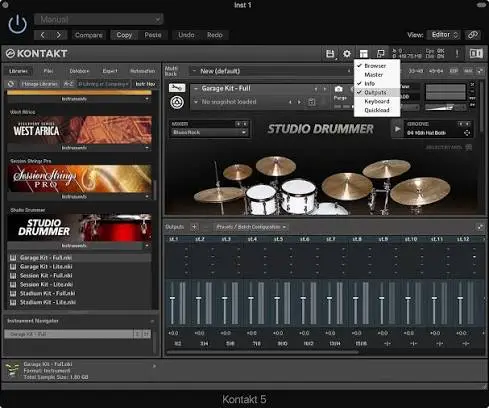
Task: Open the Blues Rock mixer preset dropdown
Action: coord(209,132)
